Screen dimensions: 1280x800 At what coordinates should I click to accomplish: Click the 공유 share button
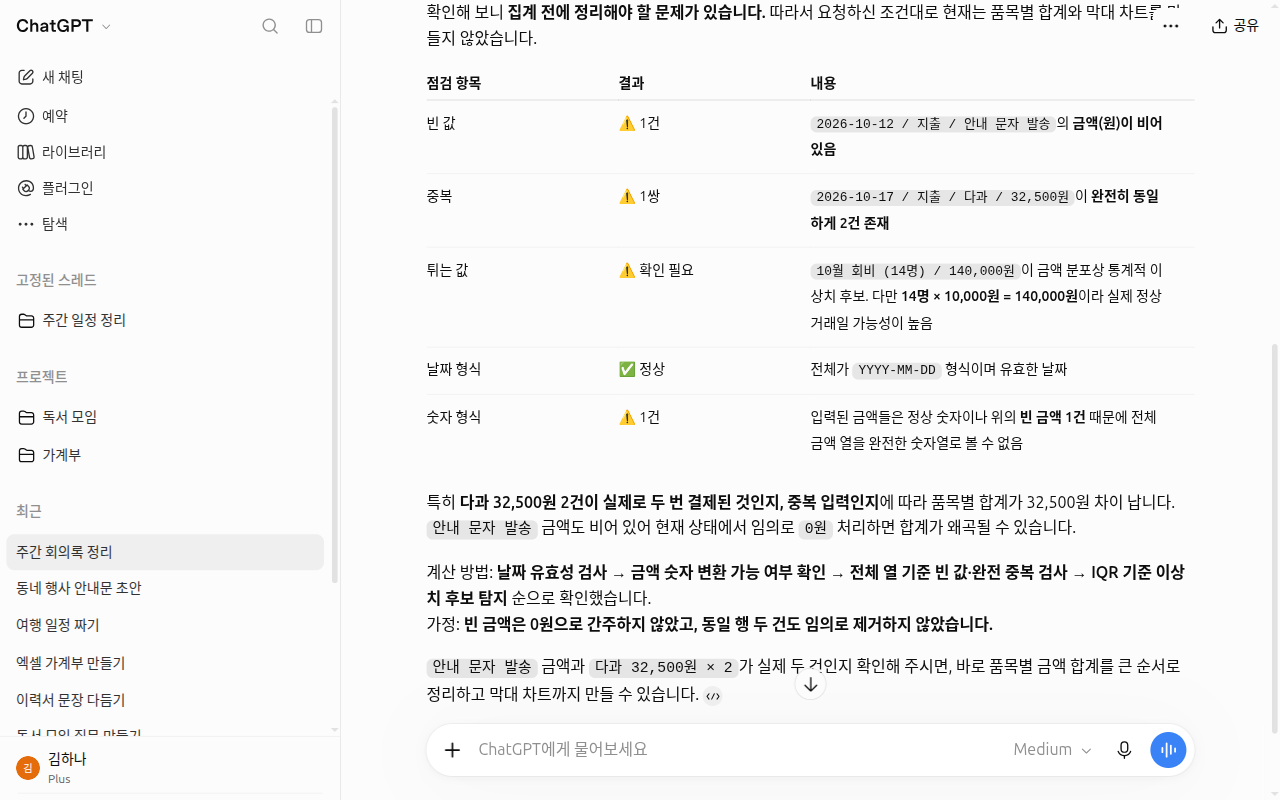coord(1235,26)
